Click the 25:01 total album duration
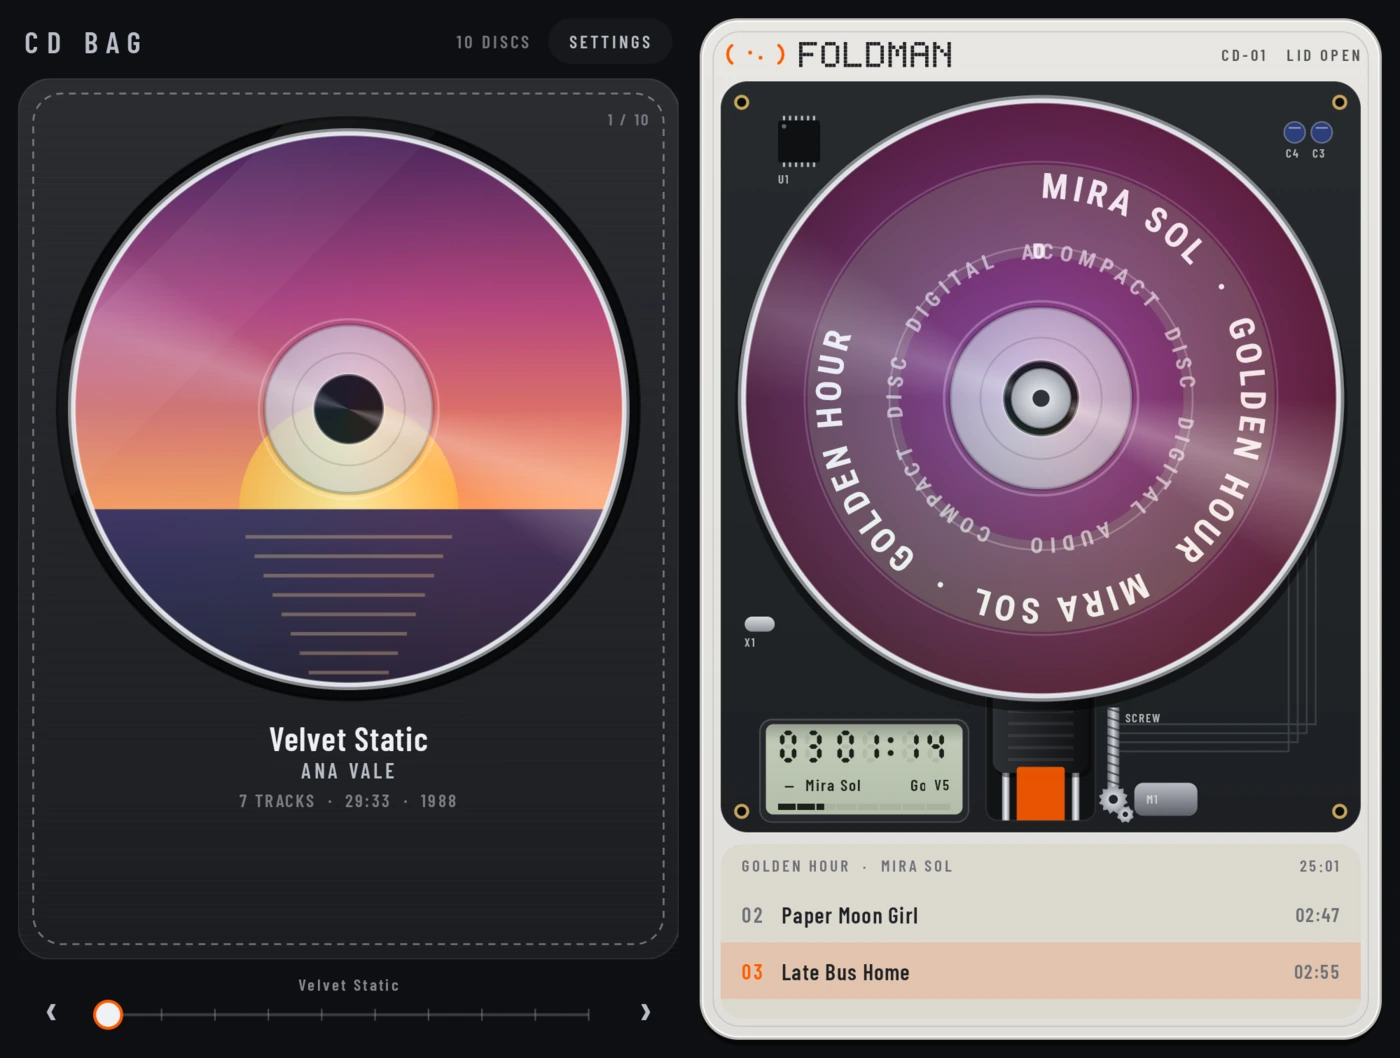The height and width of the screenshot is (1058, 1400). (x=1319, y=866)
